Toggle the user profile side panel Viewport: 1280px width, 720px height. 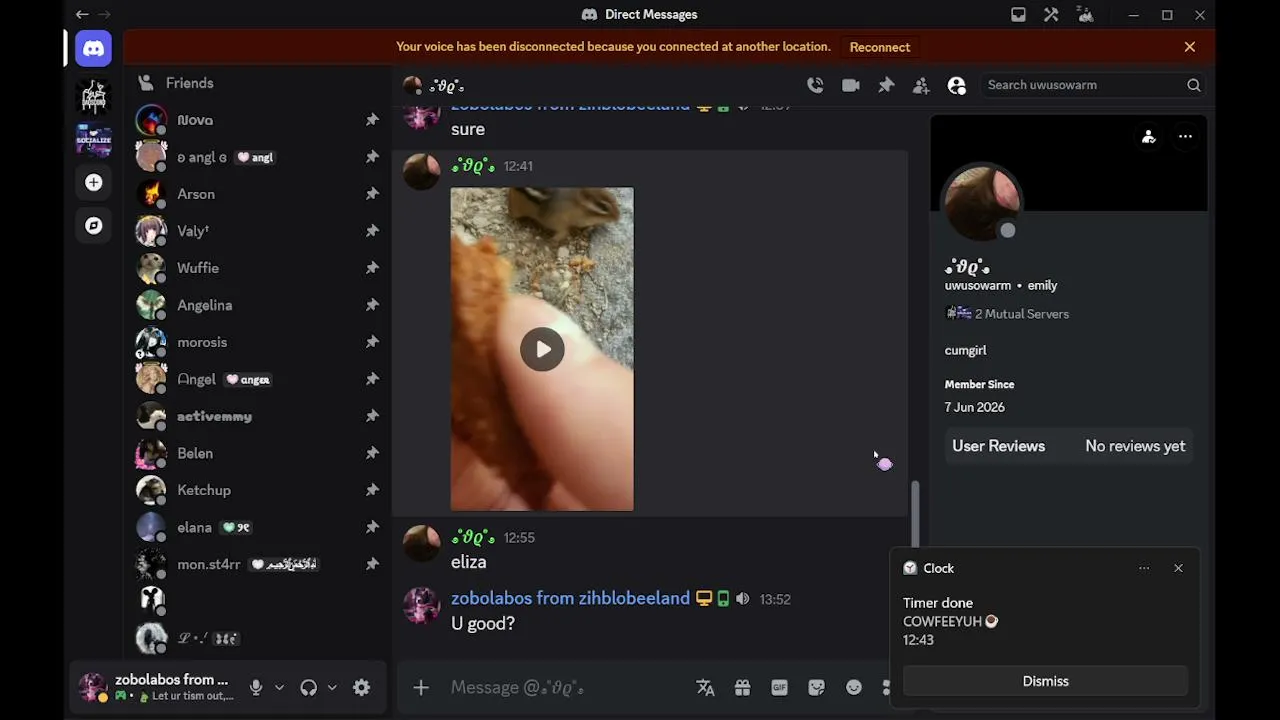click(957, 85)
